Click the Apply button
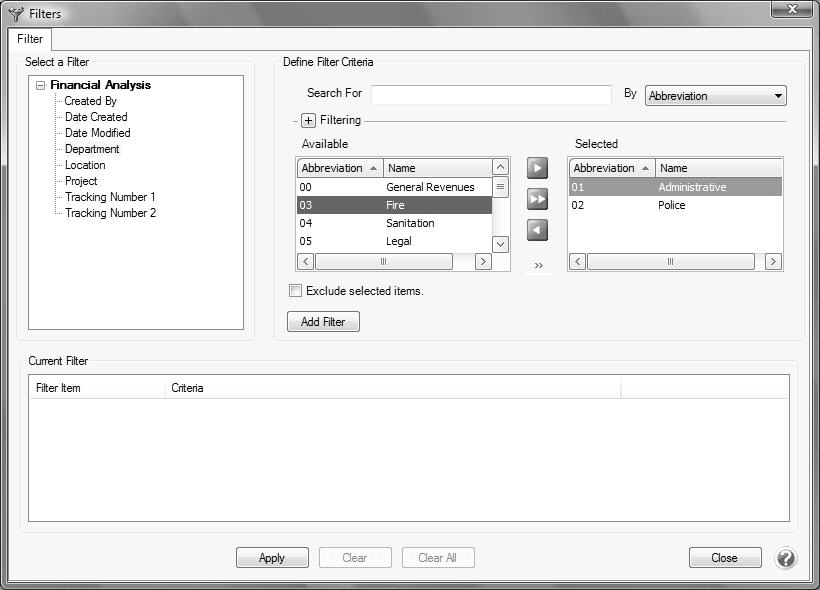 272,558
